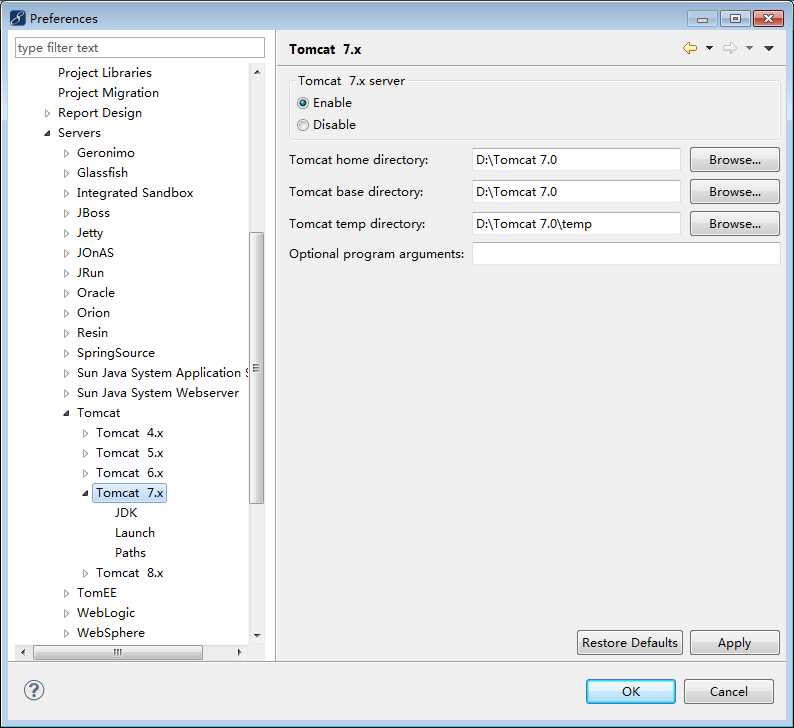Expand the Resin node
The width and height of the screenshot is (794, 728).
tap(66, 333)
